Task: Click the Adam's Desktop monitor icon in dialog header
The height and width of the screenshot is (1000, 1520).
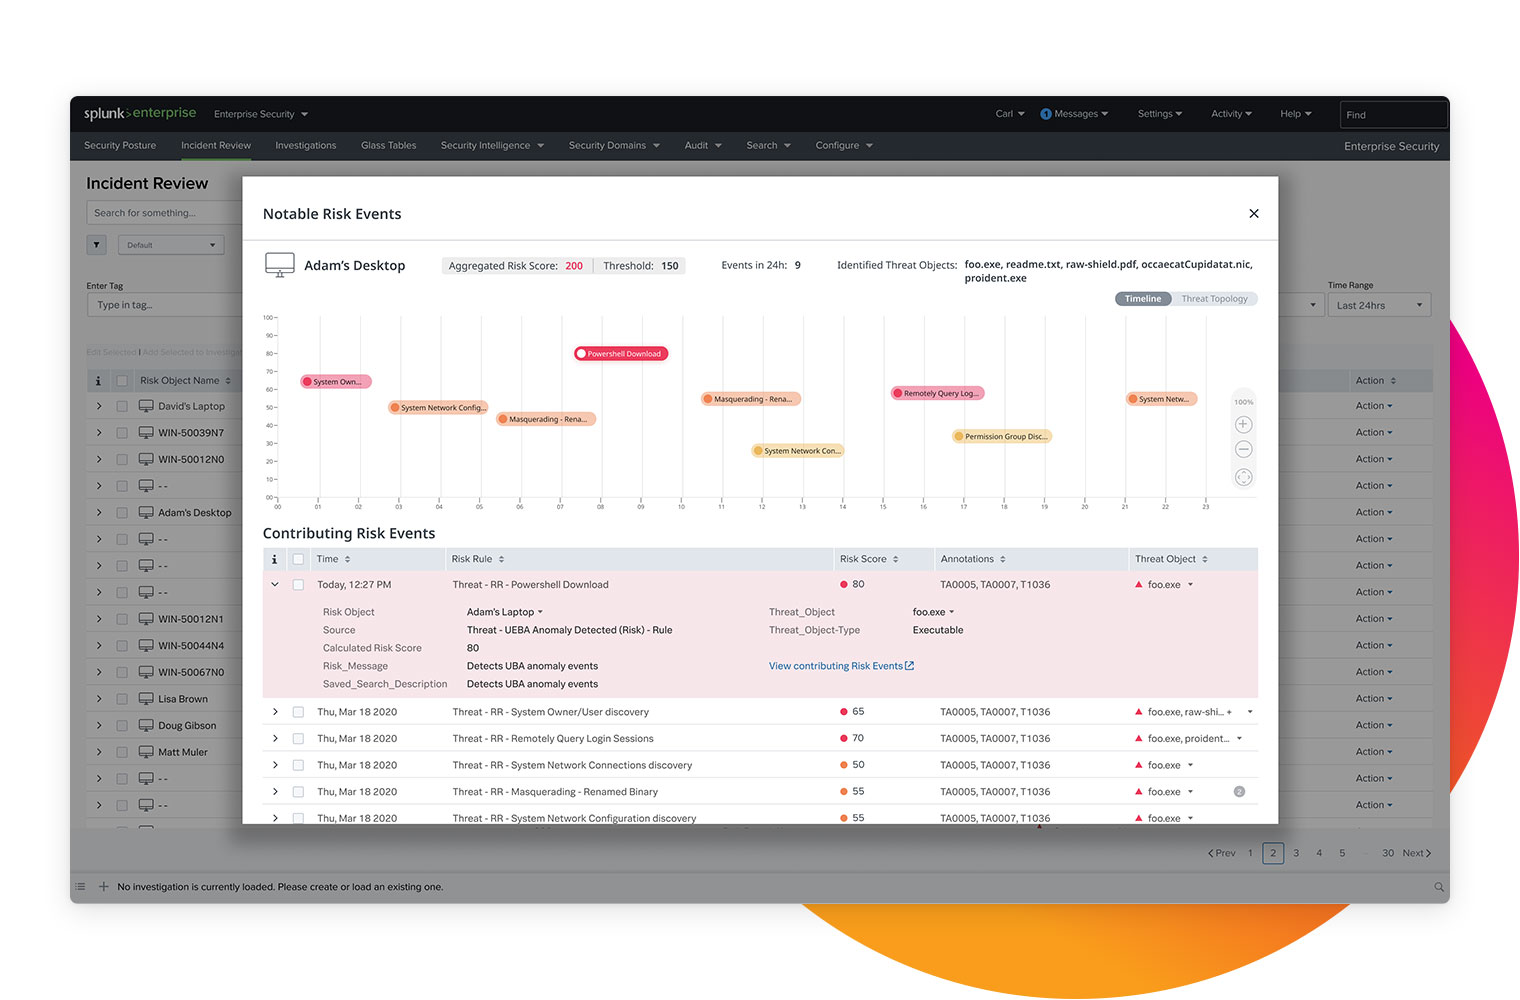Action: point(280,265)
